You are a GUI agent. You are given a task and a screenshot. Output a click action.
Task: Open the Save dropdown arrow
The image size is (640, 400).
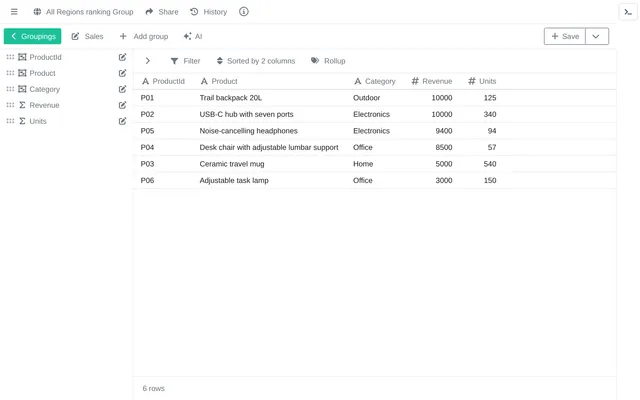597,36
